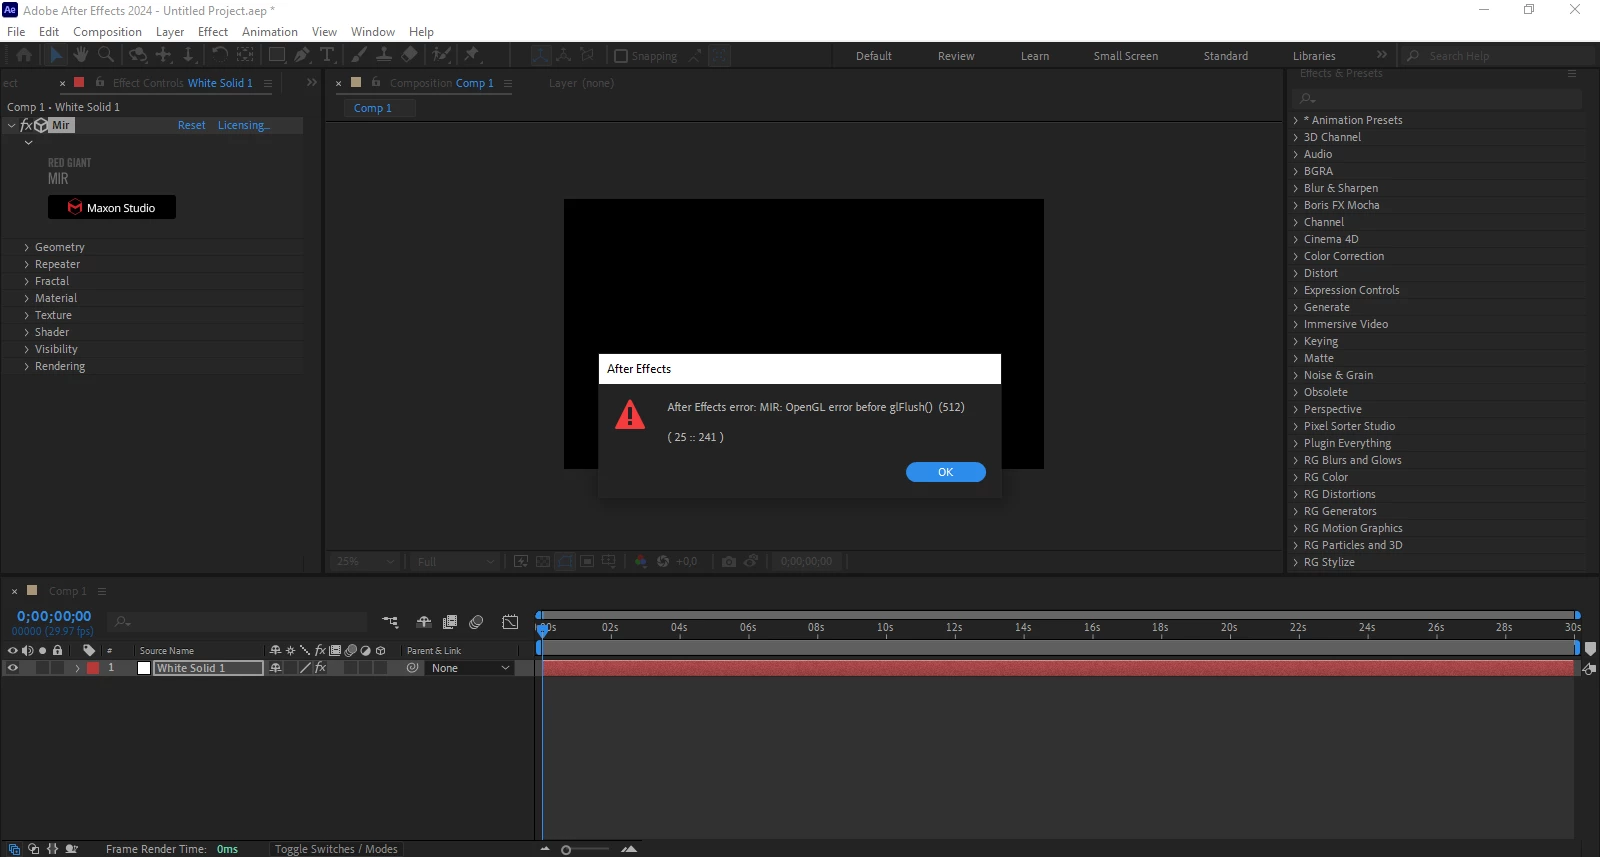Viewport: 1600px width, 857px height.
Task: Open the Effect menu
Action: 213,32
